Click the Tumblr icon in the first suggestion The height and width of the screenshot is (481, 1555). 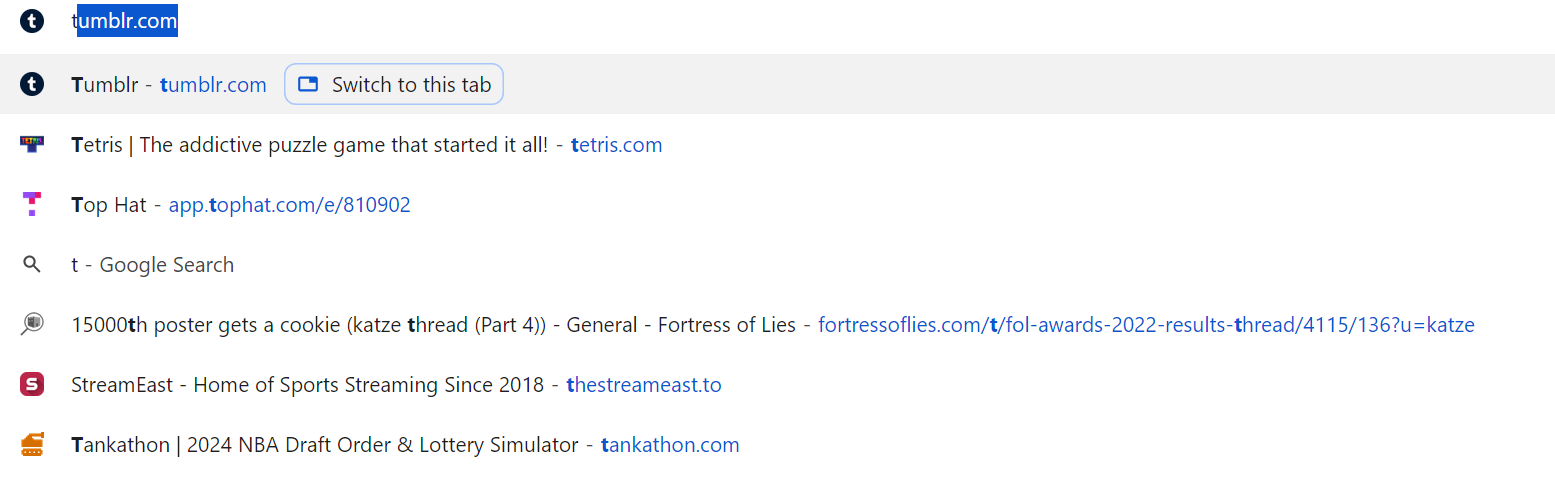click(x=32, y=84)
